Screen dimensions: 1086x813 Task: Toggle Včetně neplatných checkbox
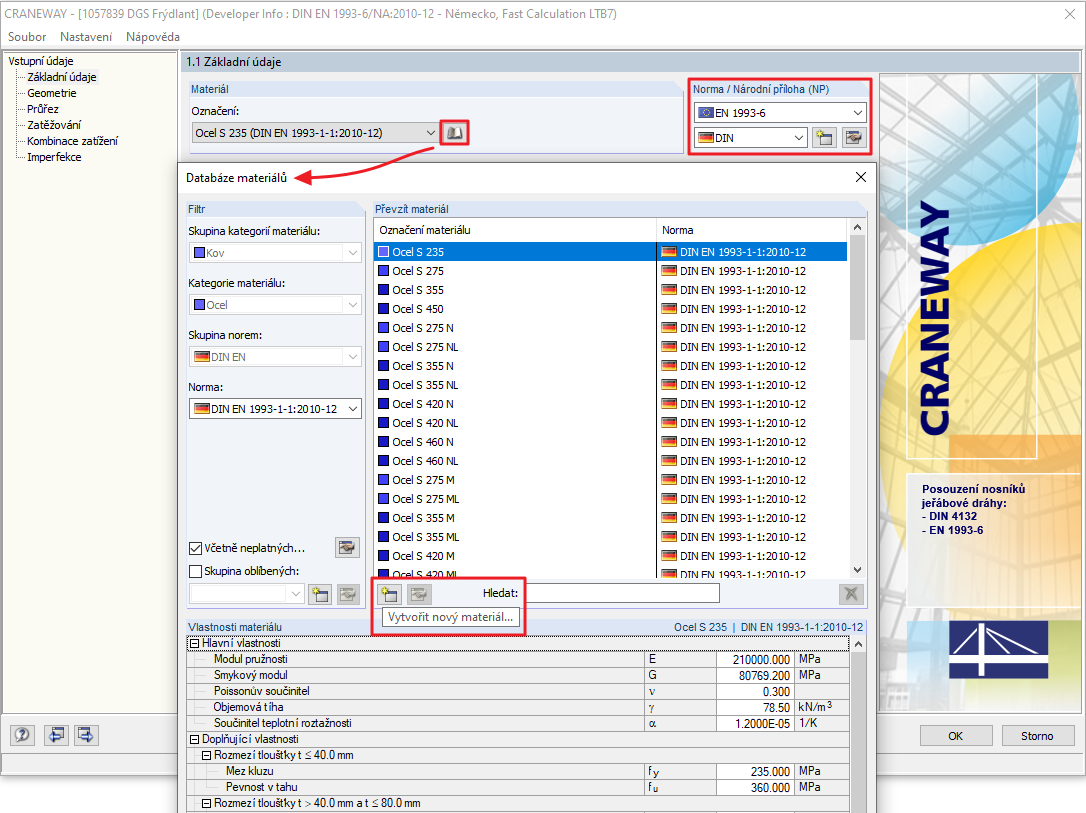point(195,548)
